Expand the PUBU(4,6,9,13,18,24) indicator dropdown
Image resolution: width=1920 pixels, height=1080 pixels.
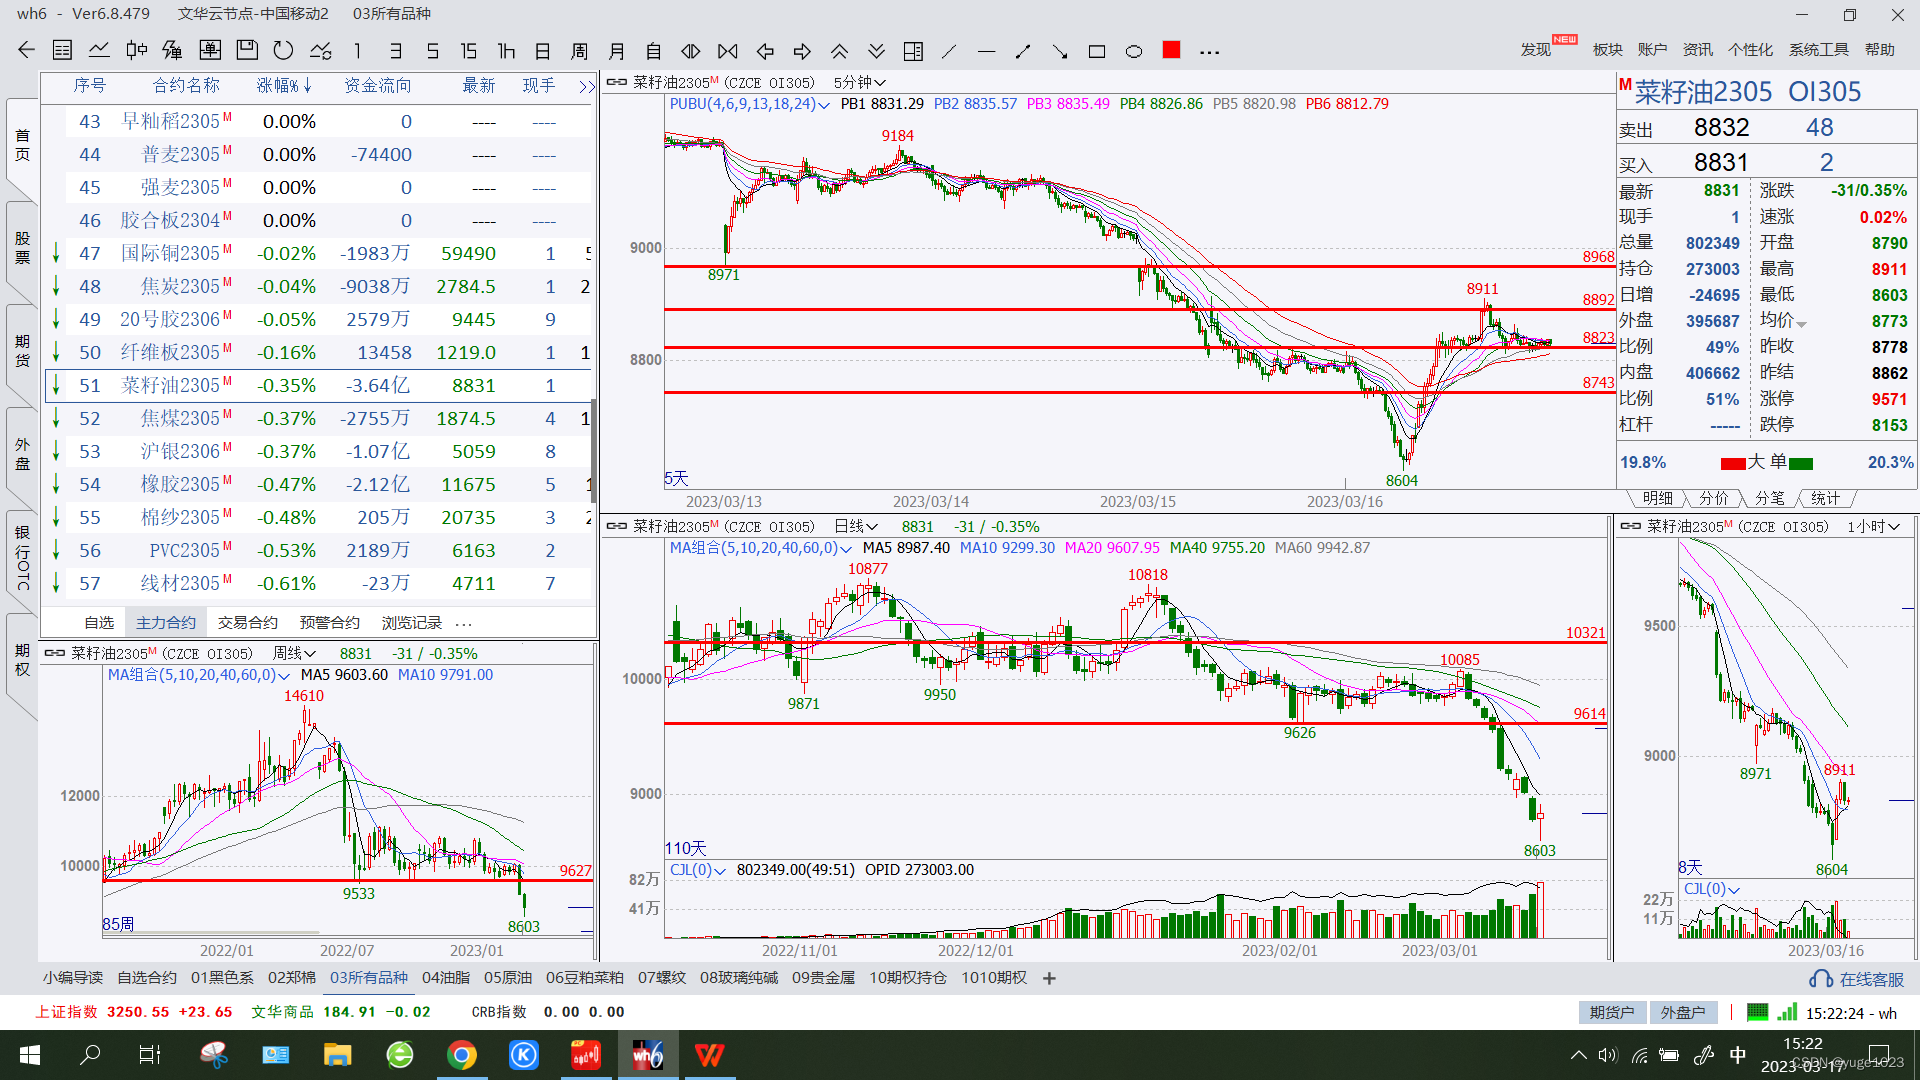tap(749, 104)
